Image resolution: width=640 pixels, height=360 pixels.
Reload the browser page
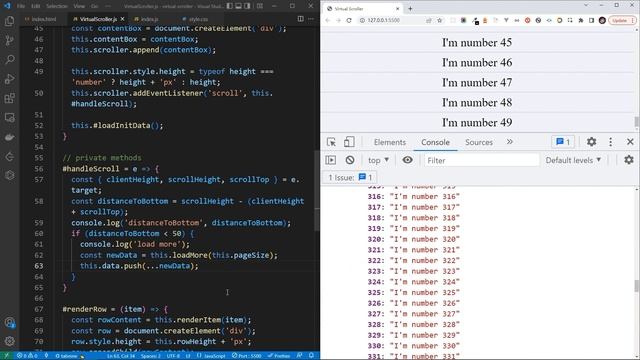pyautogui.click(x=349, y=20)
